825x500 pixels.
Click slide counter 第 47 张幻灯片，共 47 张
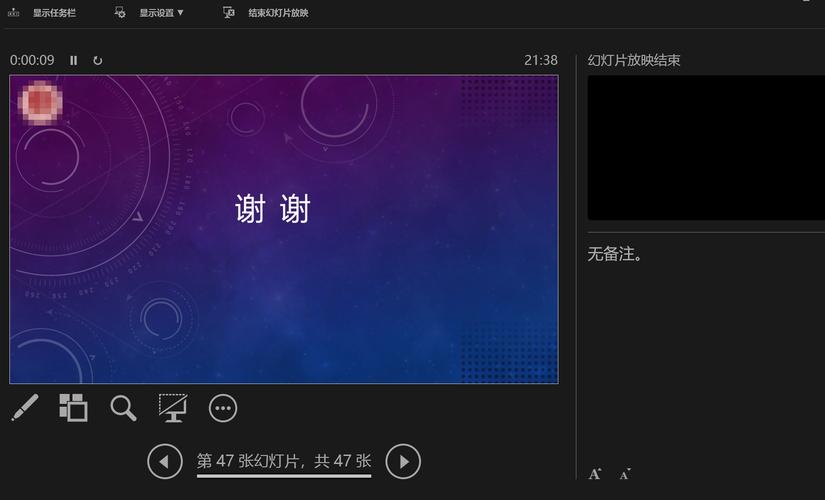click(x=284, y=462)
